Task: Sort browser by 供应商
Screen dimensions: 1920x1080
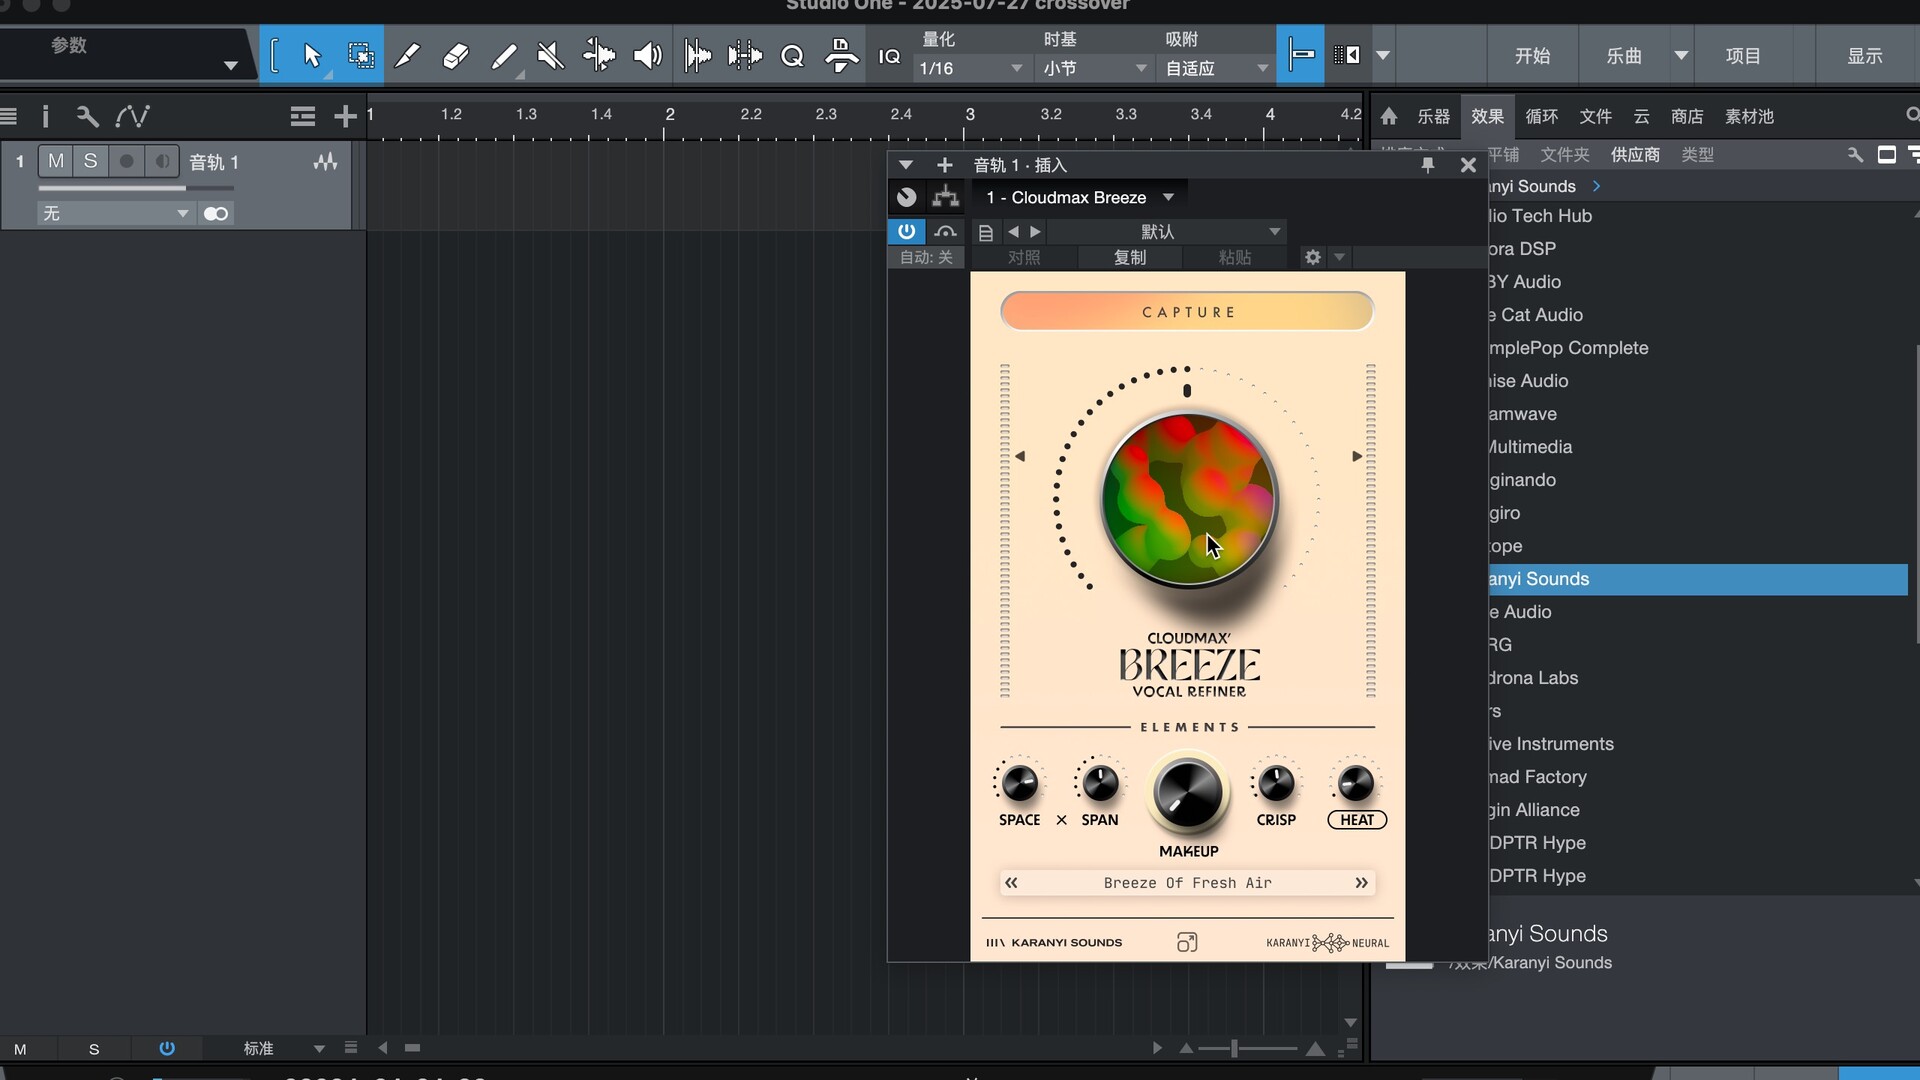Action: click(x=1635, y=155)
